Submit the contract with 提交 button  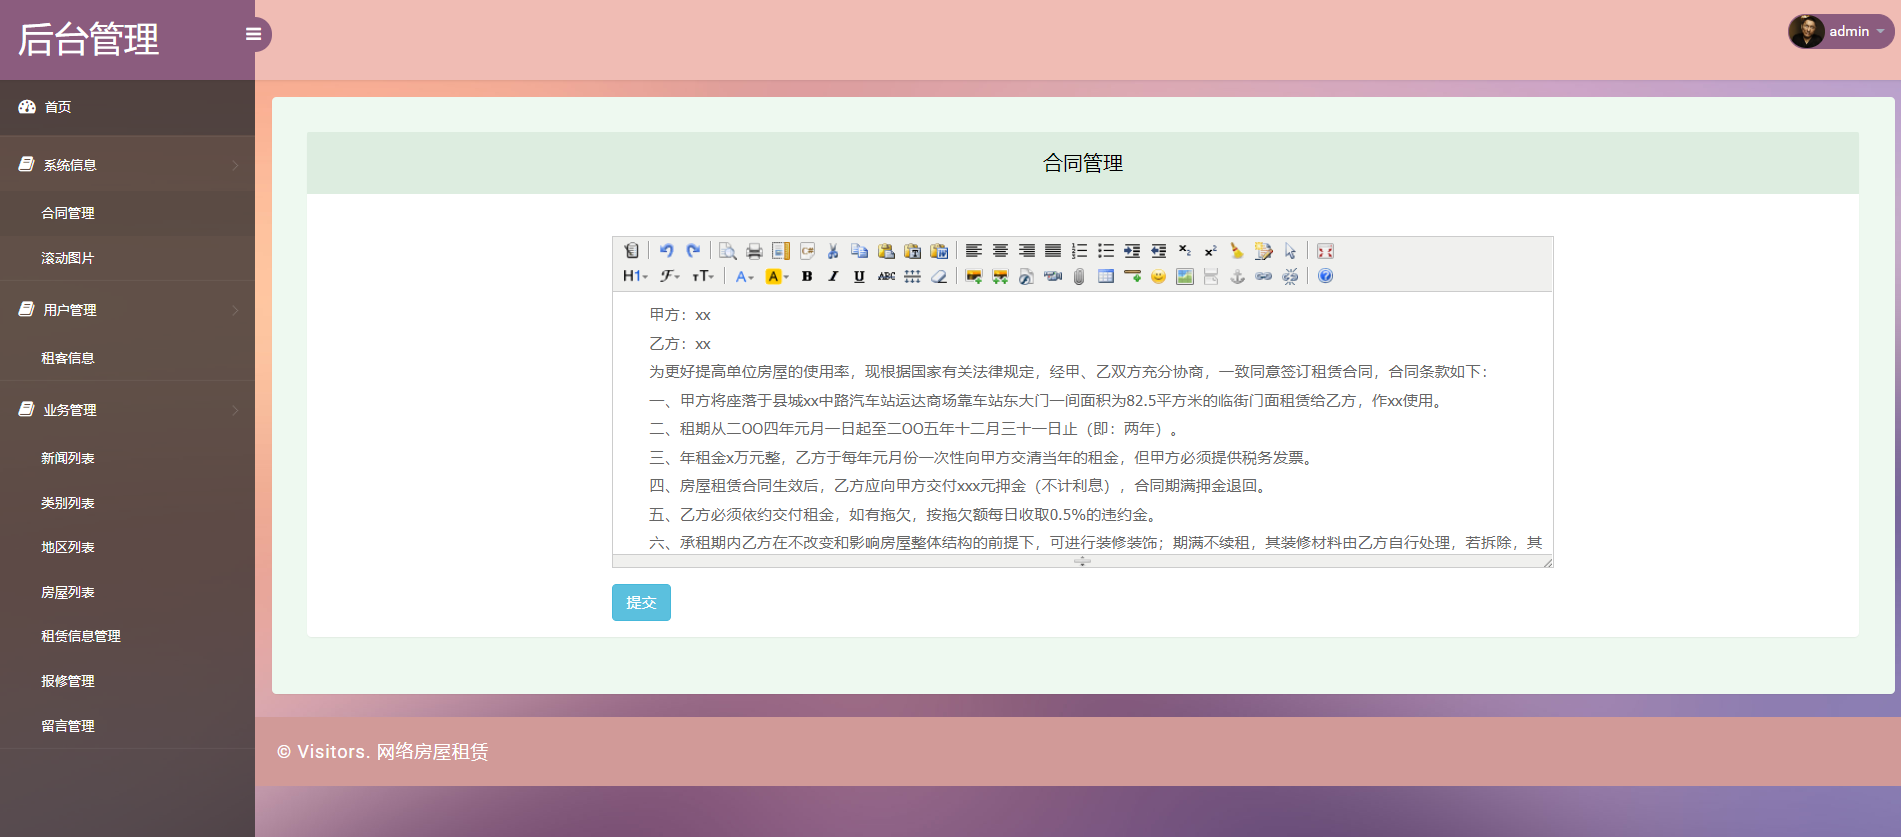pyautogui.click(x=641, y=602)
